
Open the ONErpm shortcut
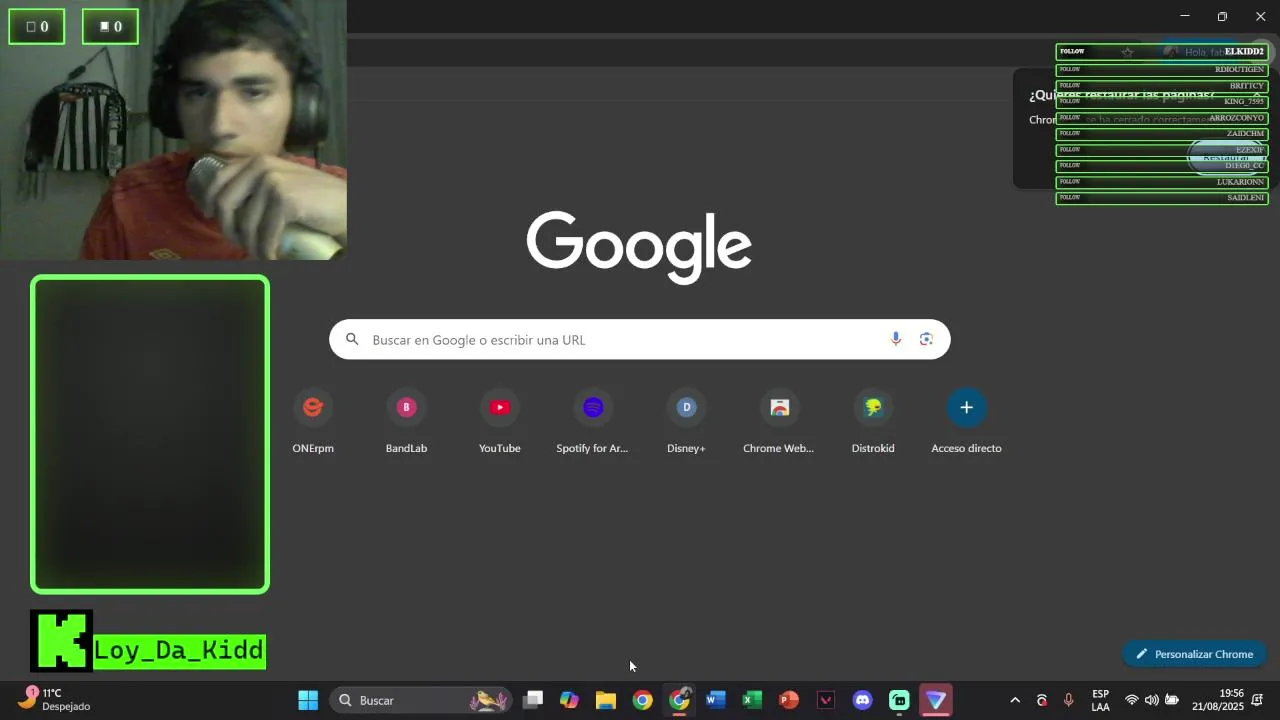[313, 422]
